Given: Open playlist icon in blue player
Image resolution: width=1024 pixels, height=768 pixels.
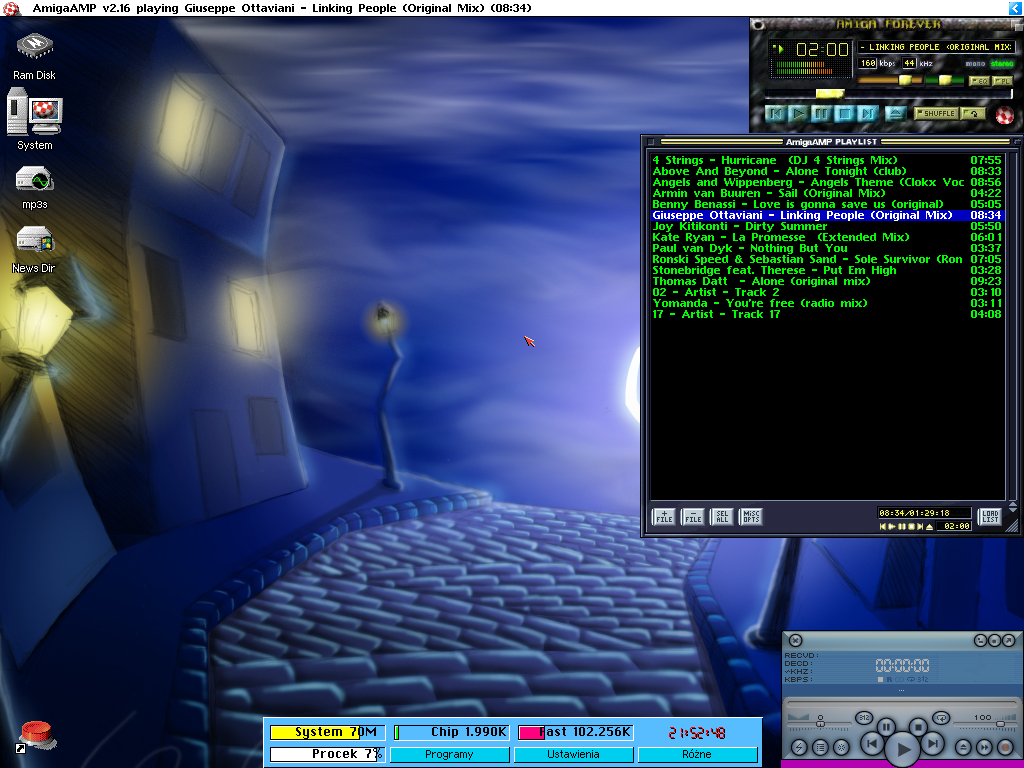Looking at the screenshot, I should pos(820,747).
